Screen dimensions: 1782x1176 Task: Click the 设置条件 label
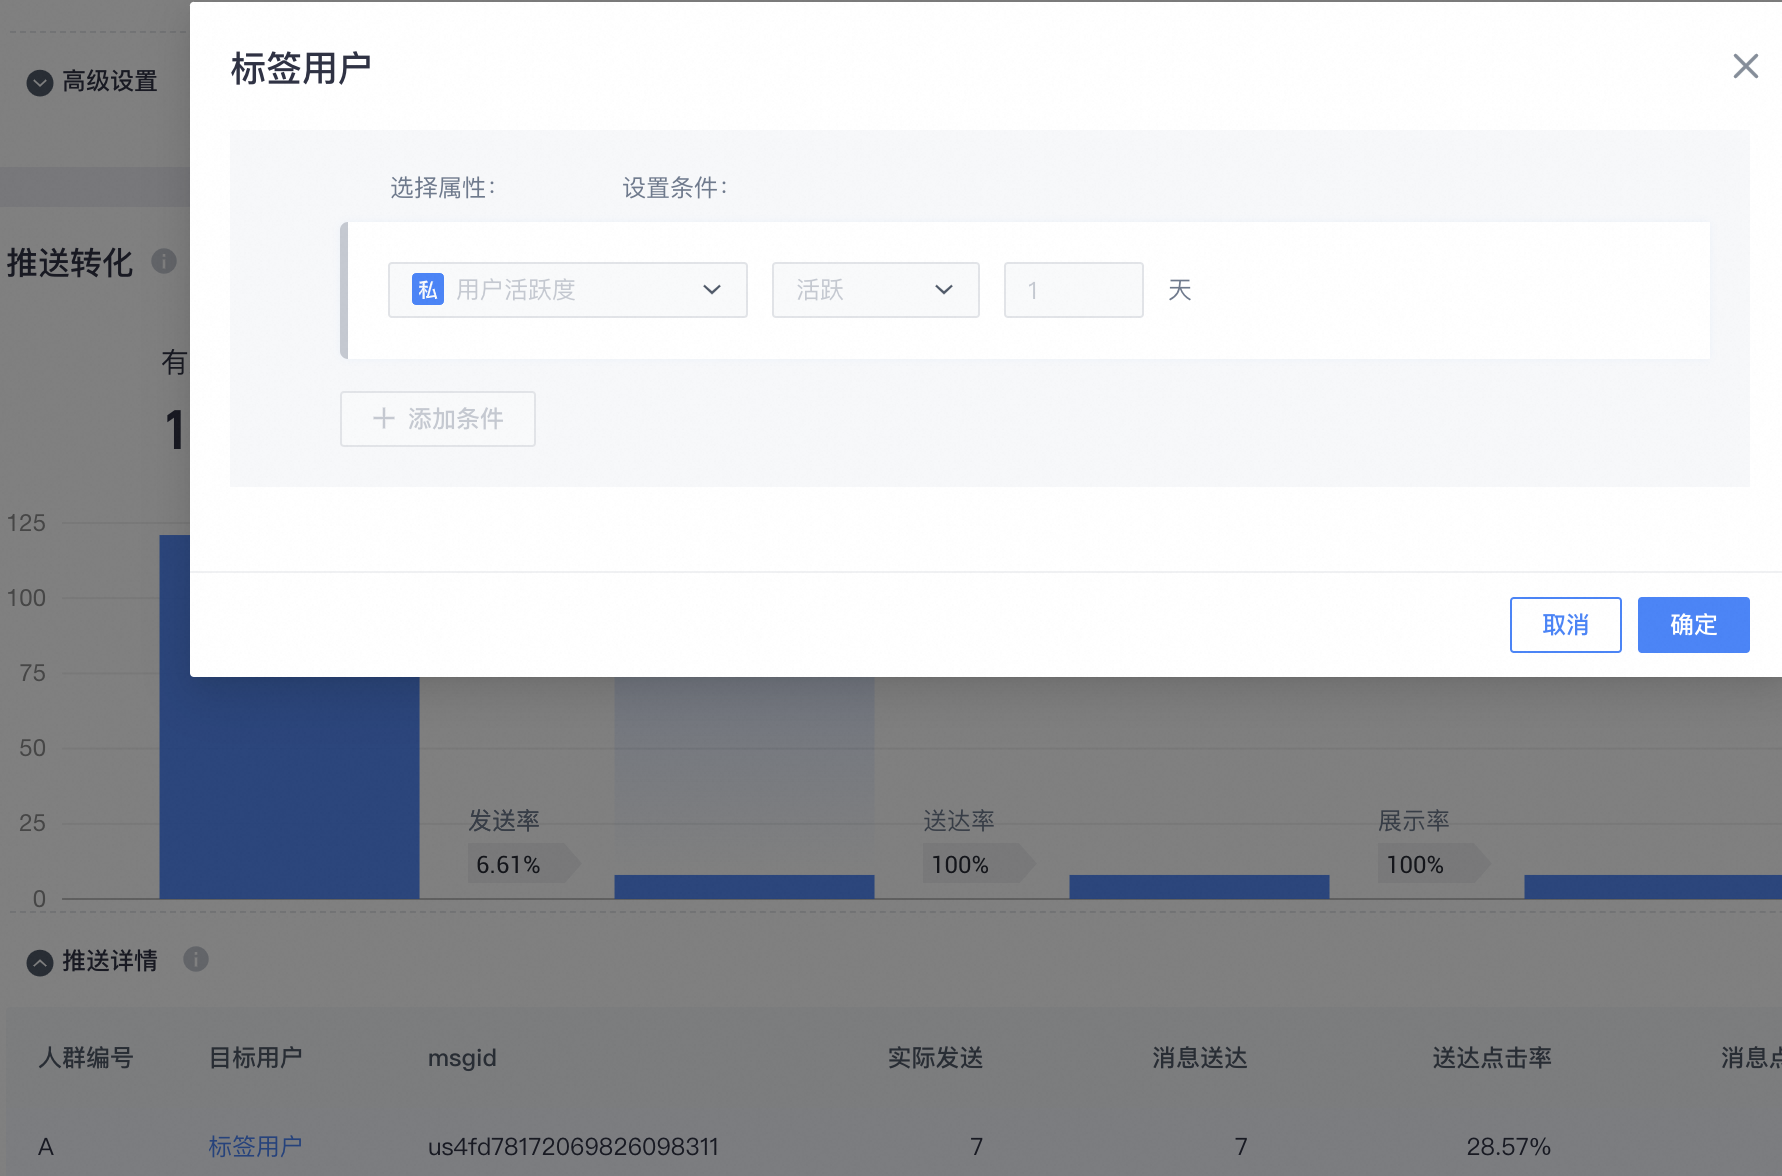coord(675,187)
